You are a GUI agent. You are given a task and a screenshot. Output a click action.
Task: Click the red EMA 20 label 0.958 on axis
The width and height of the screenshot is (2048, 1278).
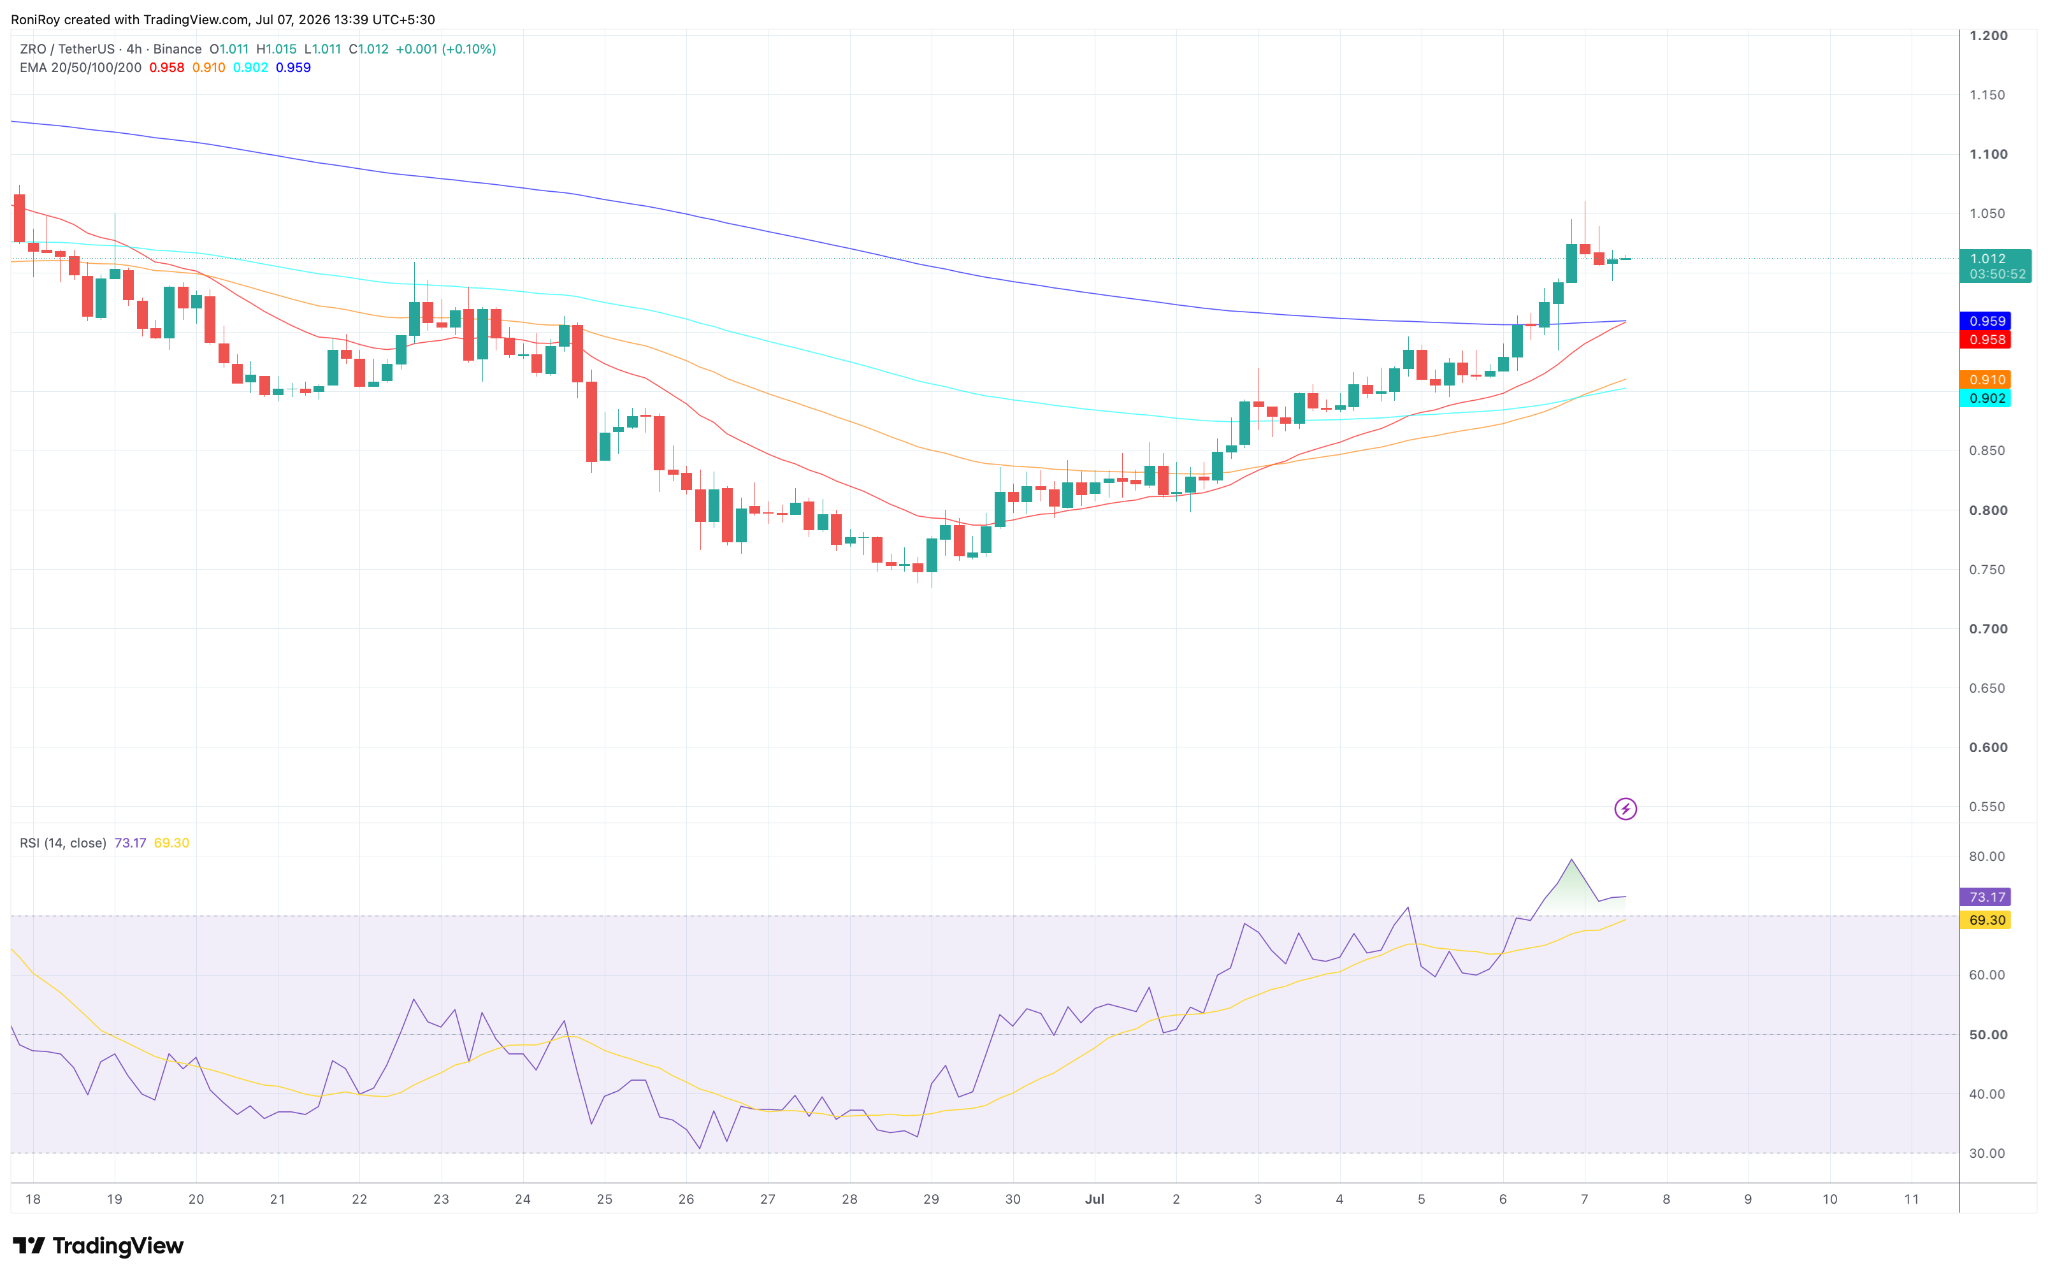1987,340
